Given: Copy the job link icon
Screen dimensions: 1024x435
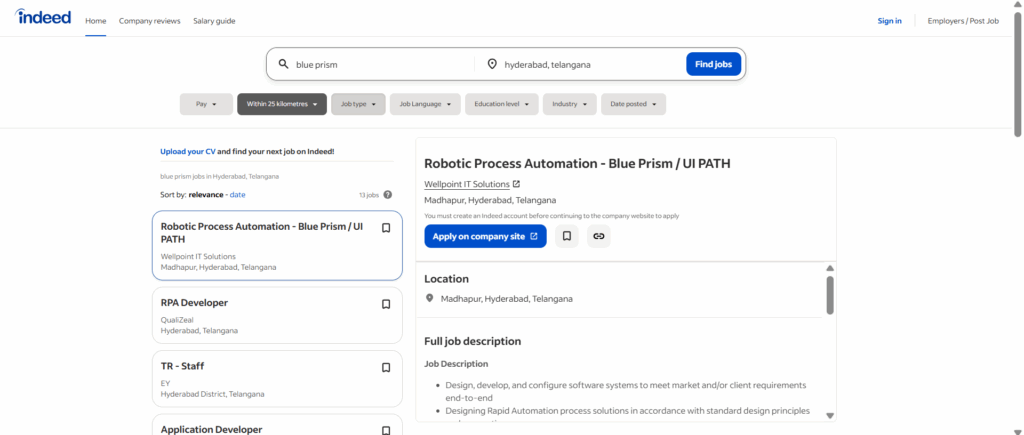Looking at the screenshot, I should coord(598,236).
